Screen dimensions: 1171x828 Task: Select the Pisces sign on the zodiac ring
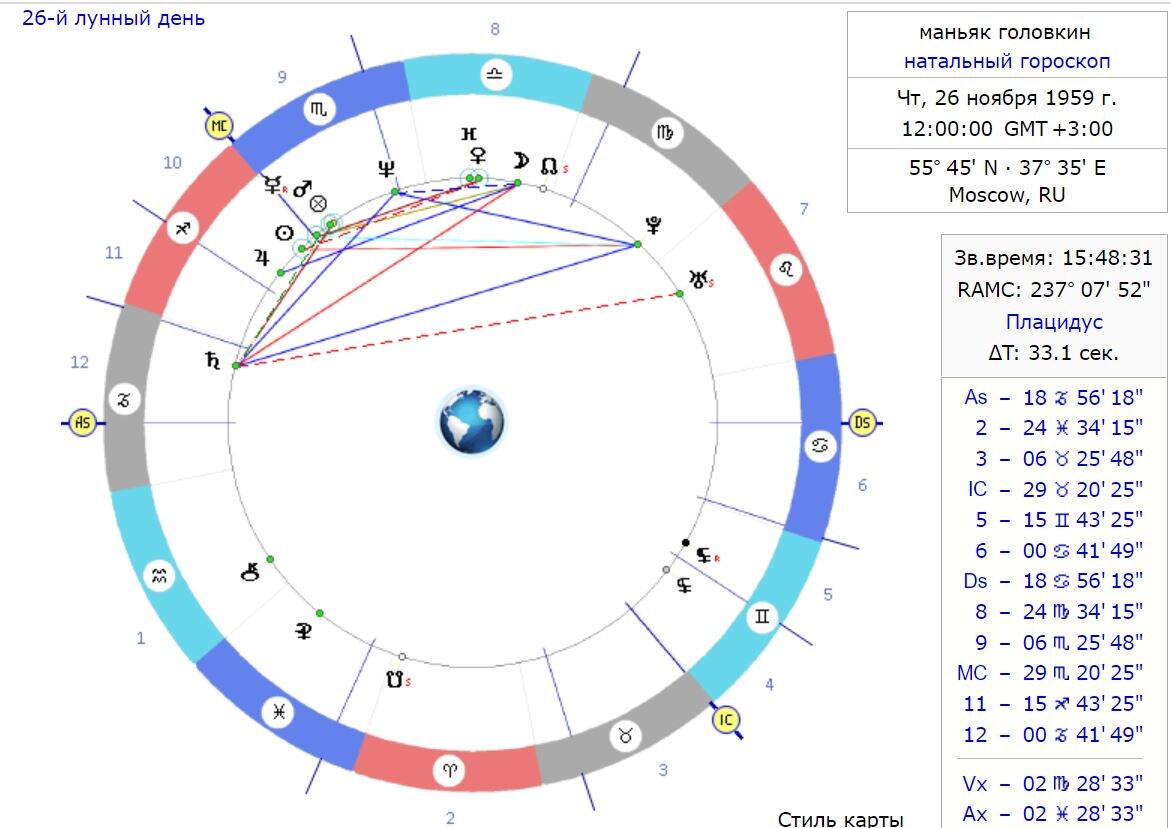pyautogui.click(x=279, y=712)
